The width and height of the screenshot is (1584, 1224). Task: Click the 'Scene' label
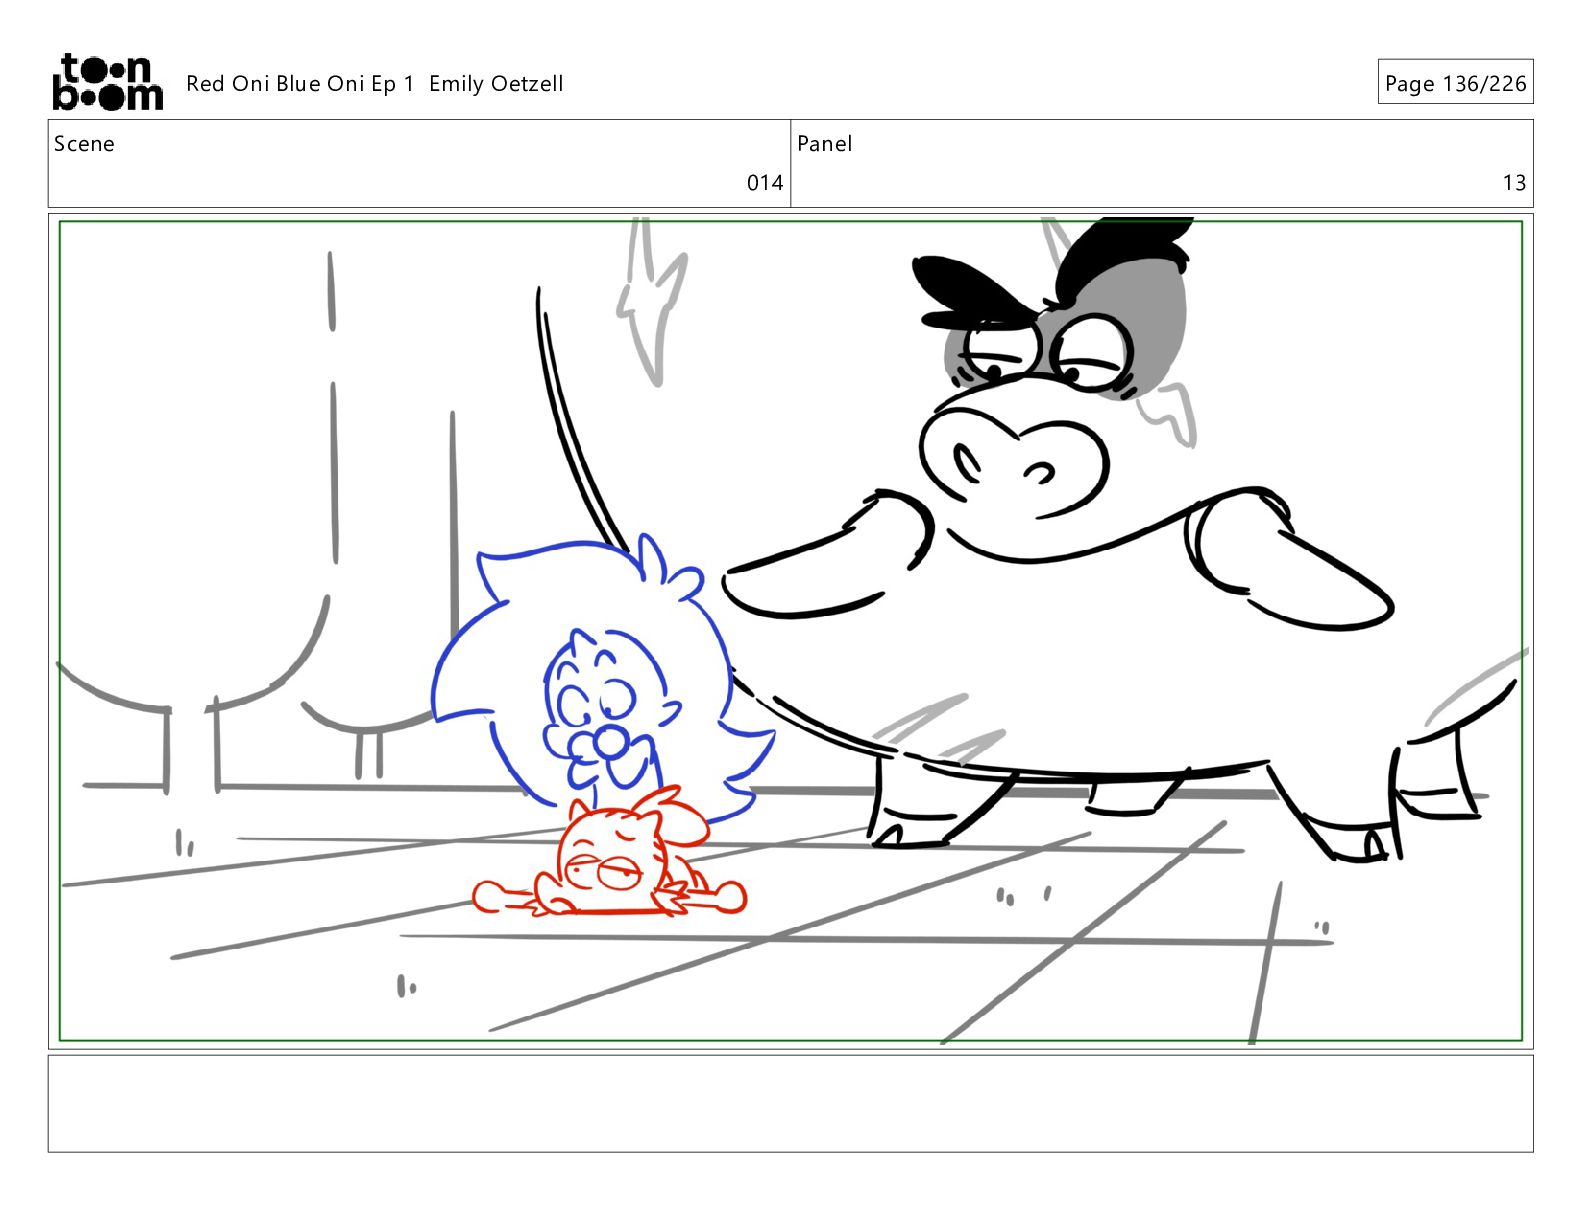[84, 144]
